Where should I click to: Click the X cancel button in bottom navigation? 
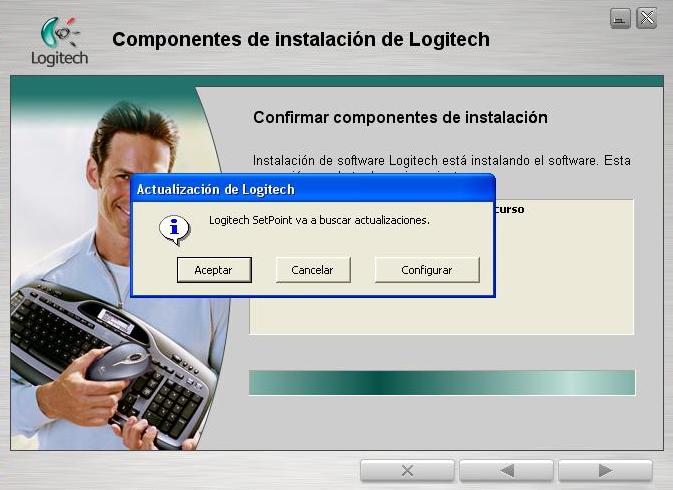pyautogui.click(x=407, y=471)
